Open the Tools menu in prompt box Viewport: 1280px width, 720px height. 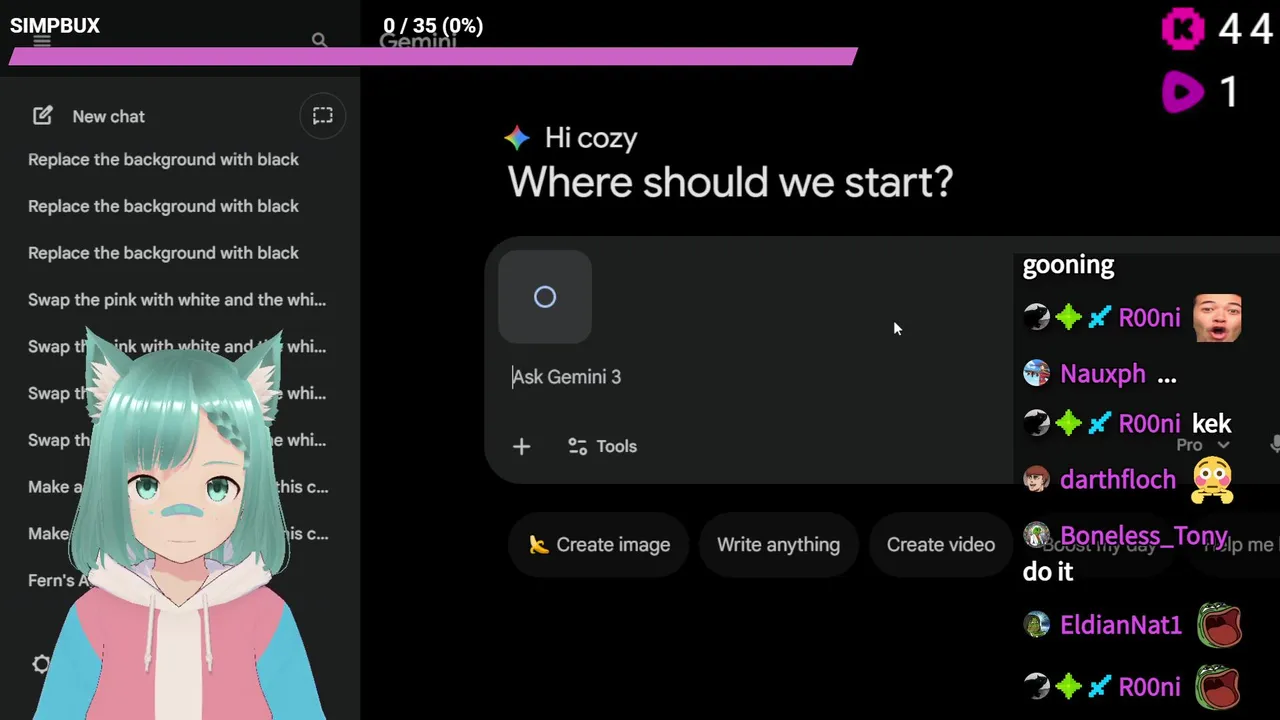tap(602, 447)
